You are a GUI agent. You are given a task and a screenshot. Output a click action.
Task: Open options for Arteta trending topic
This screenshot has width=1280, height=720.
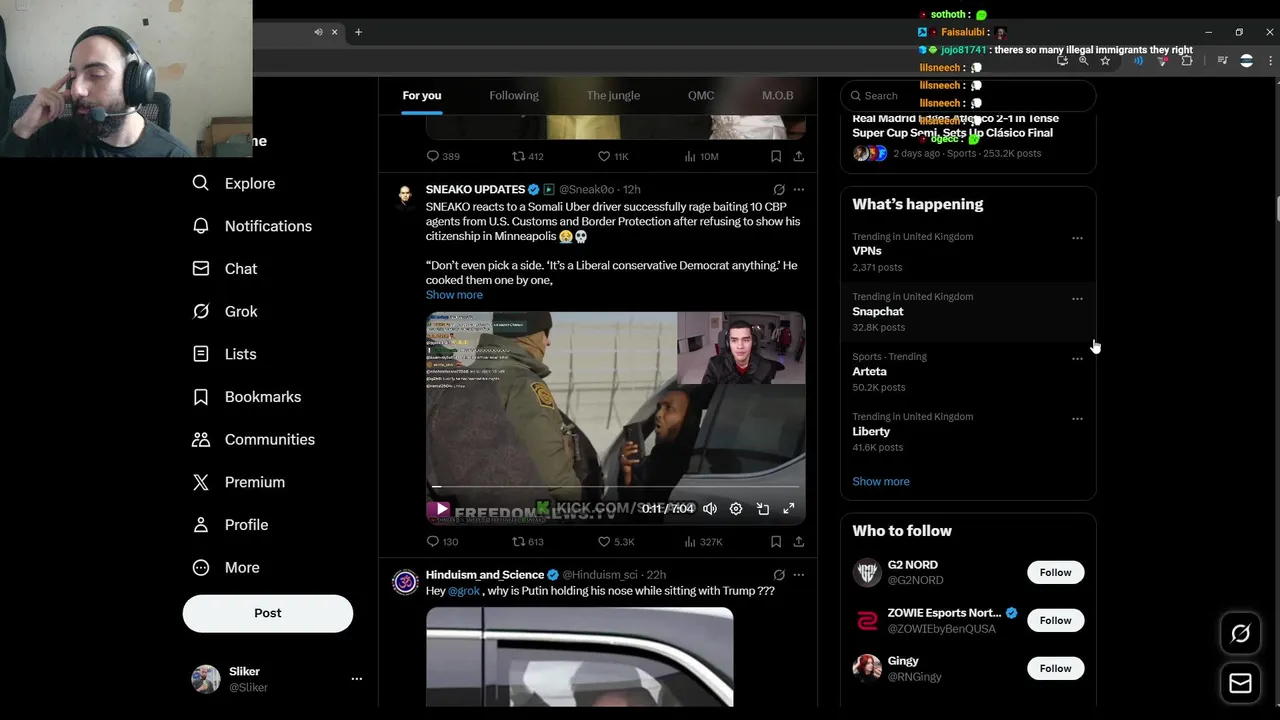pyautogui.click(x=1077, y=358)
